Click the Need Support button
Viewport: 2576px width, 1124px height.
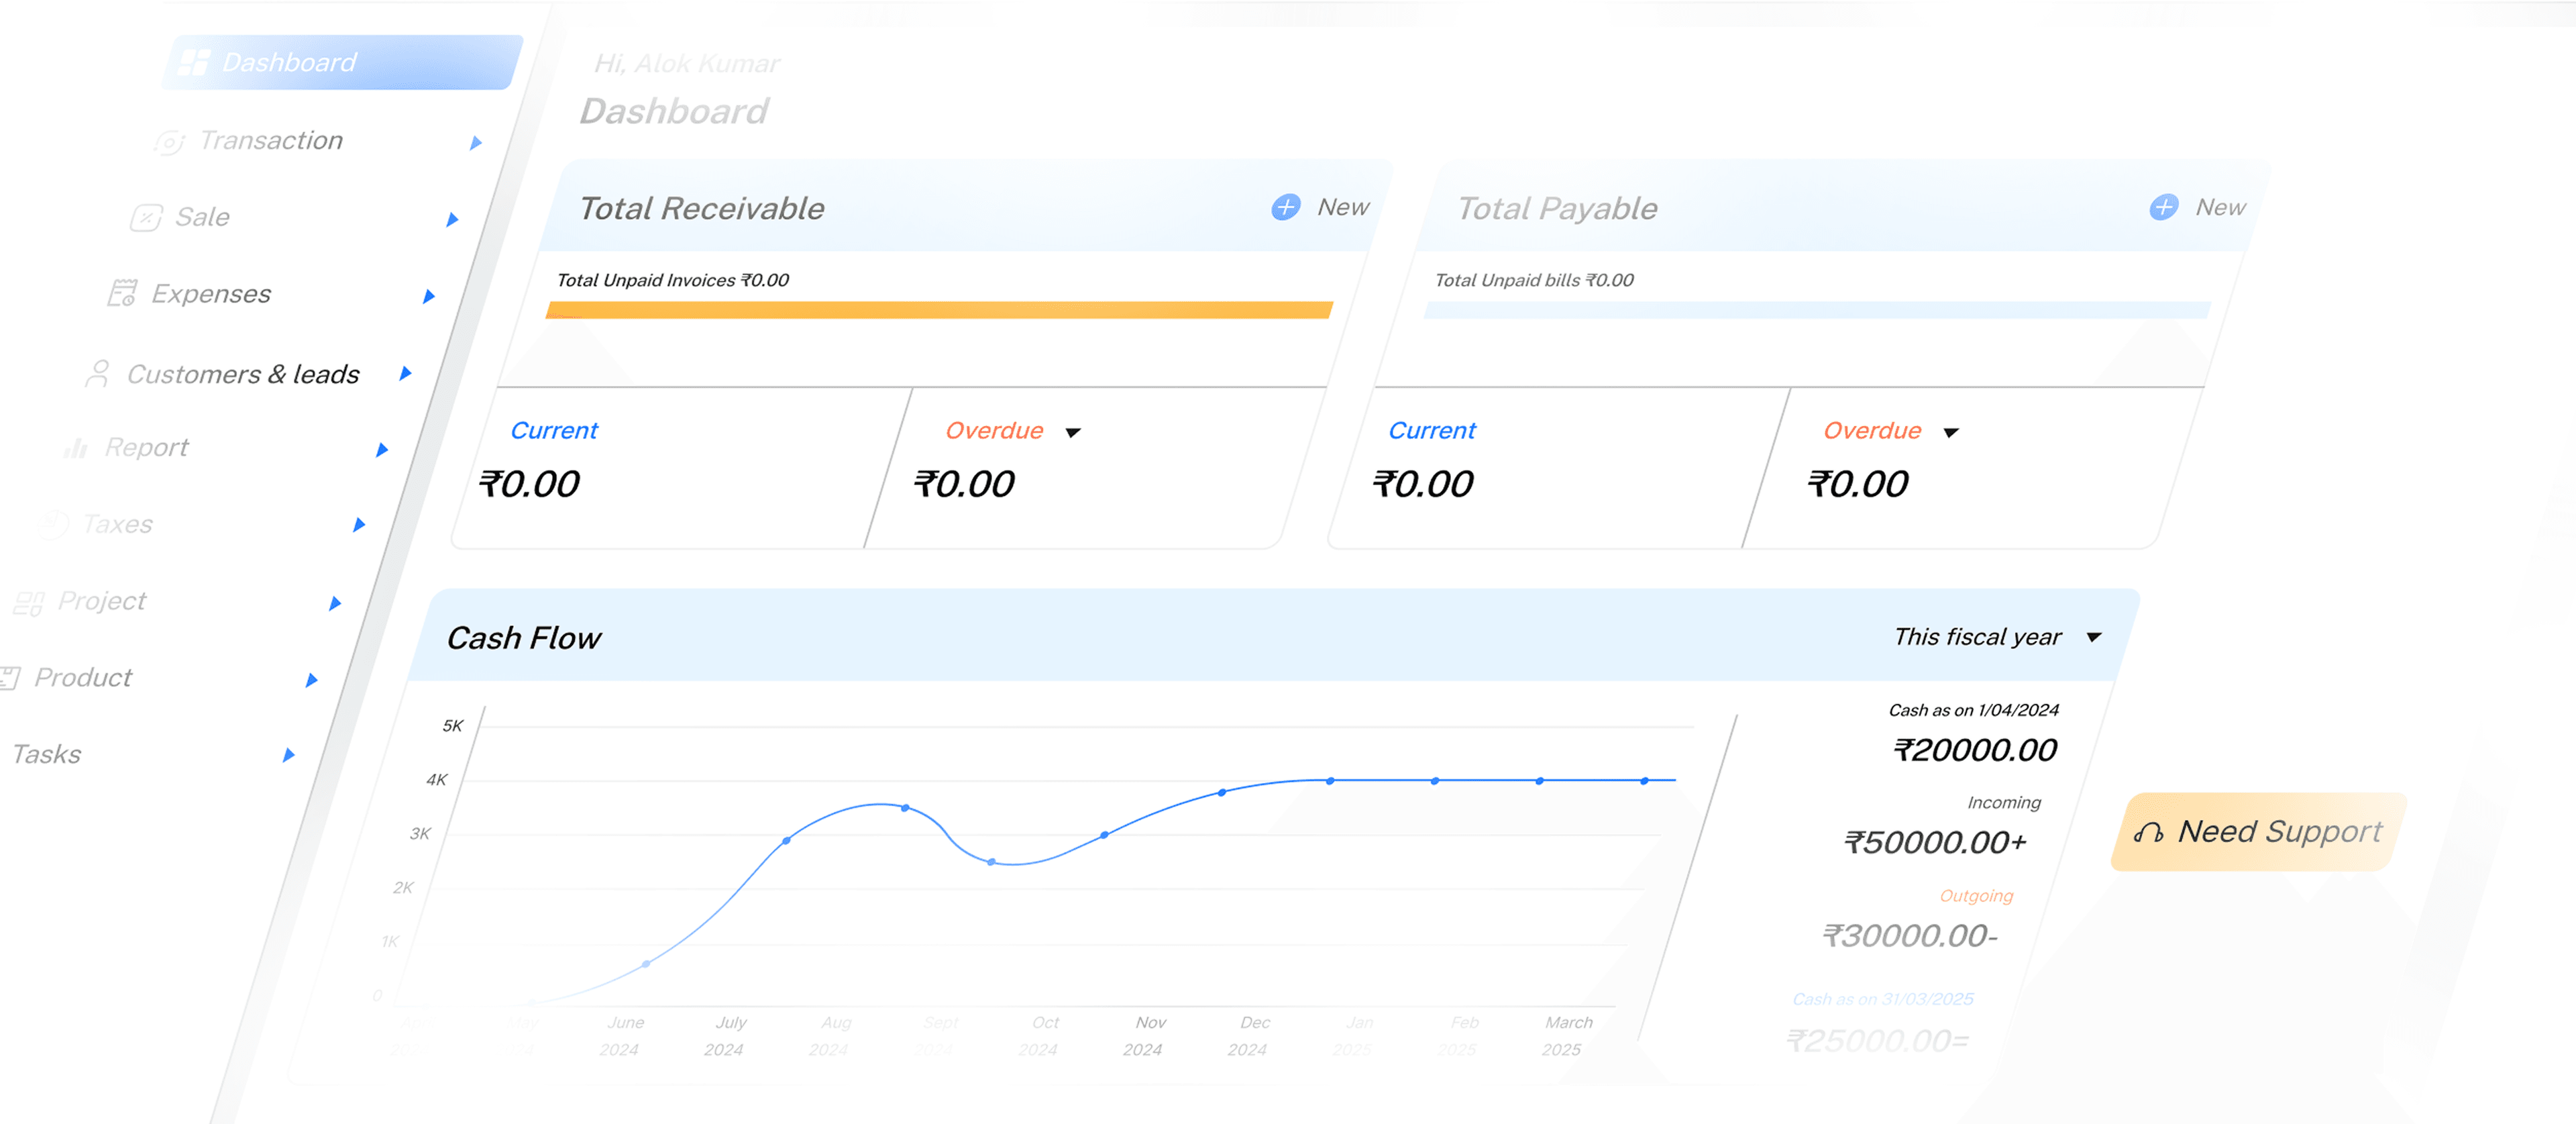[x=2258, y=832]
